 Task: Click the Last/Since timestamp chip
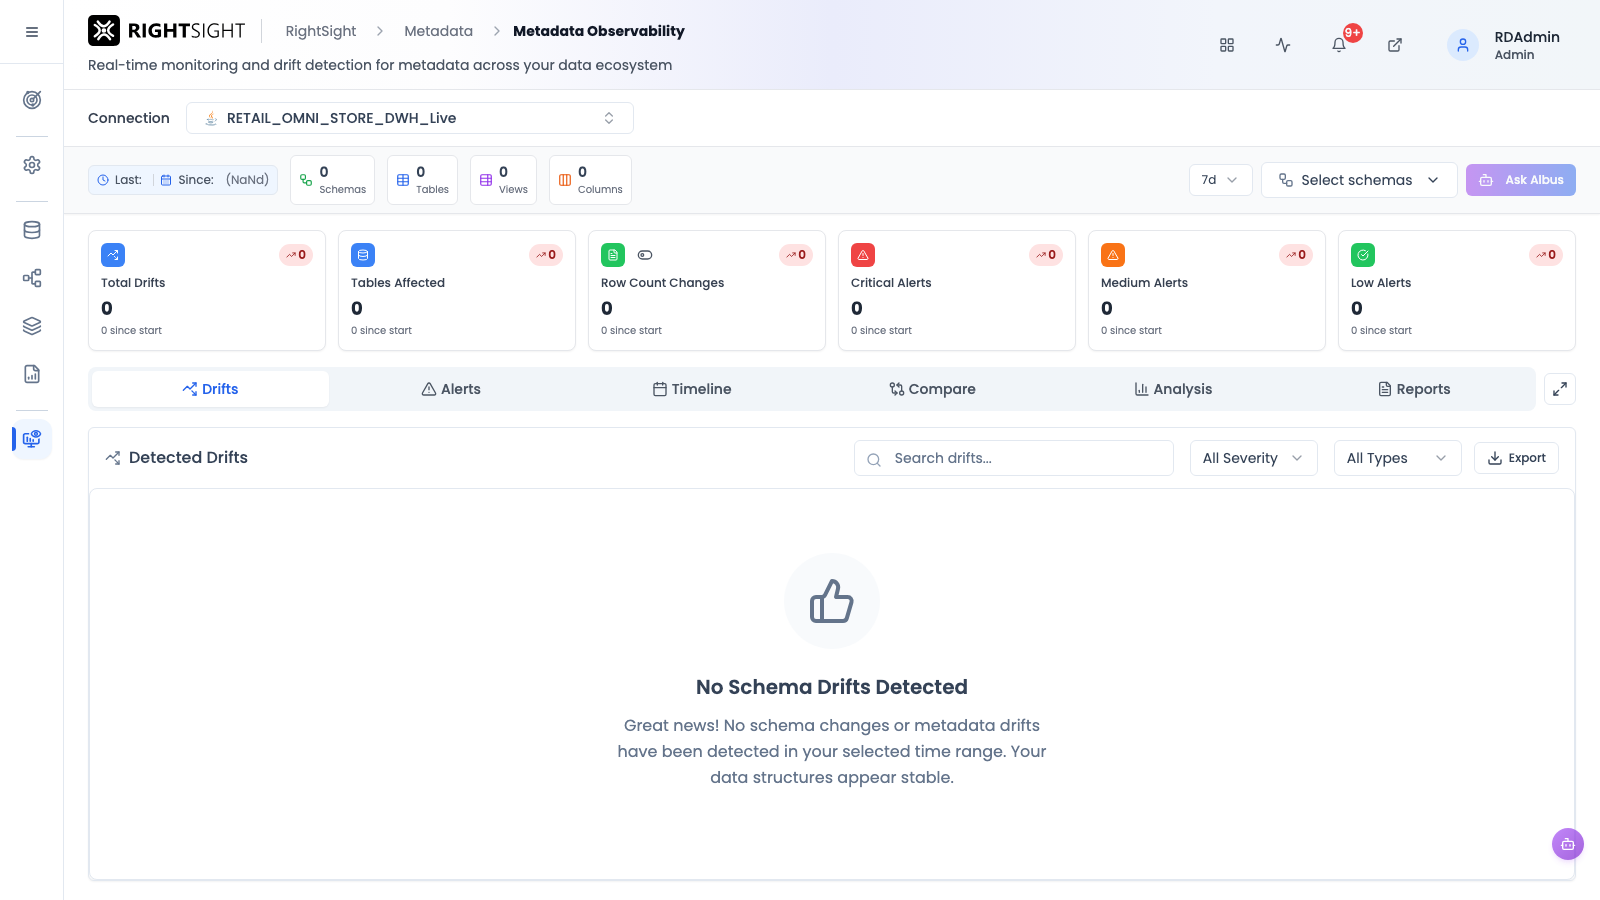click(x=183, y=180)
